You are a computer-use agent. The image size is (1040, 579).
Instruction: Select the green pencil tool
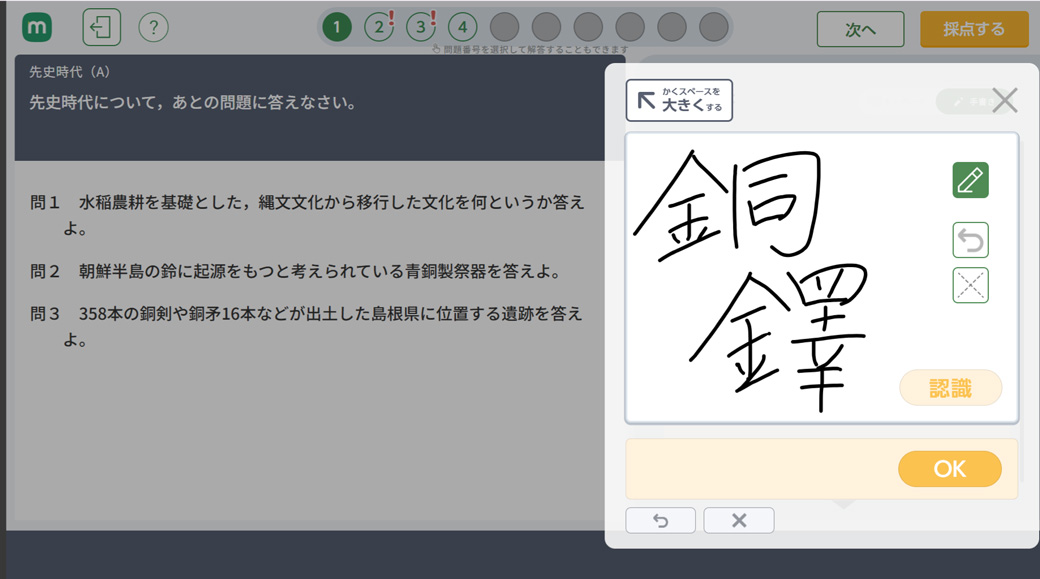coord(970,180)
